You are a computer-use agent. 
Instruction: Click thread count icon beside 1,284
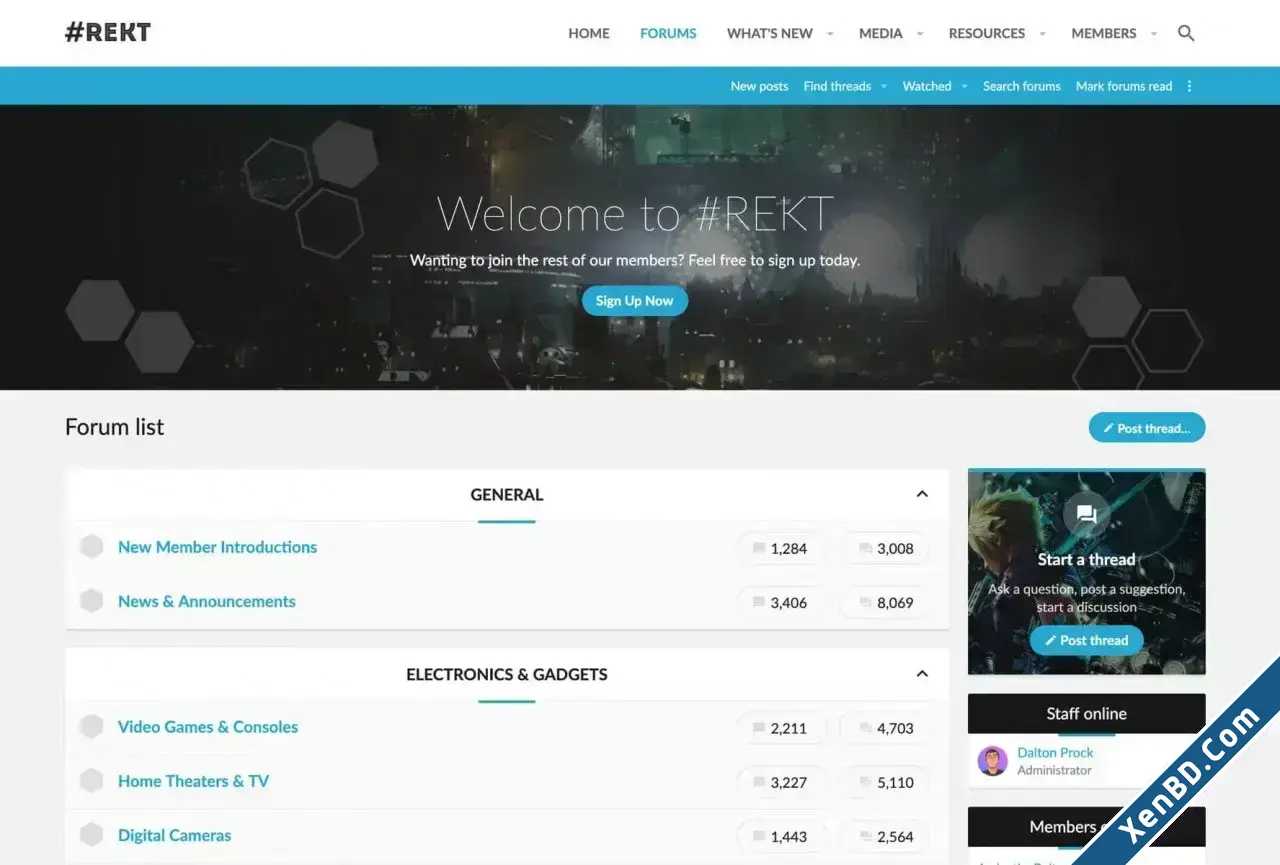759,548
